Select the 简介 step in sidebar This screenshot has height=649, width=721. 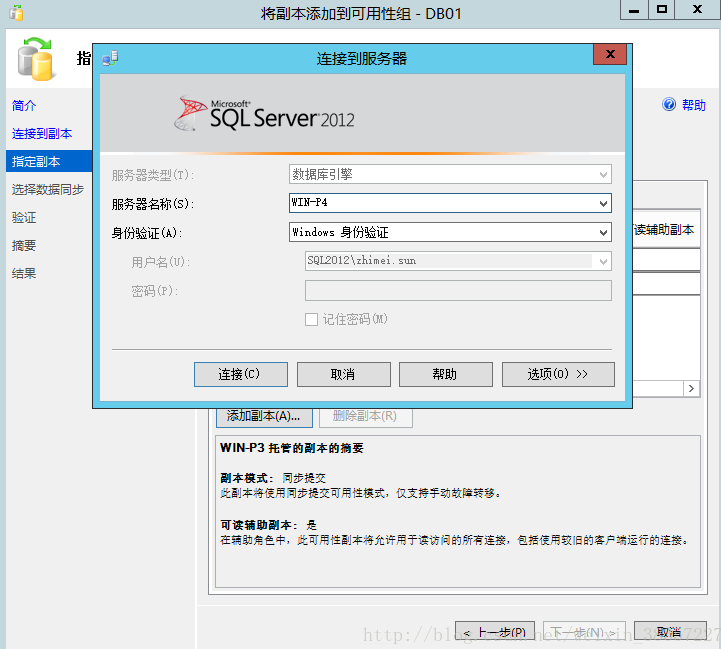tap(24, 106)
